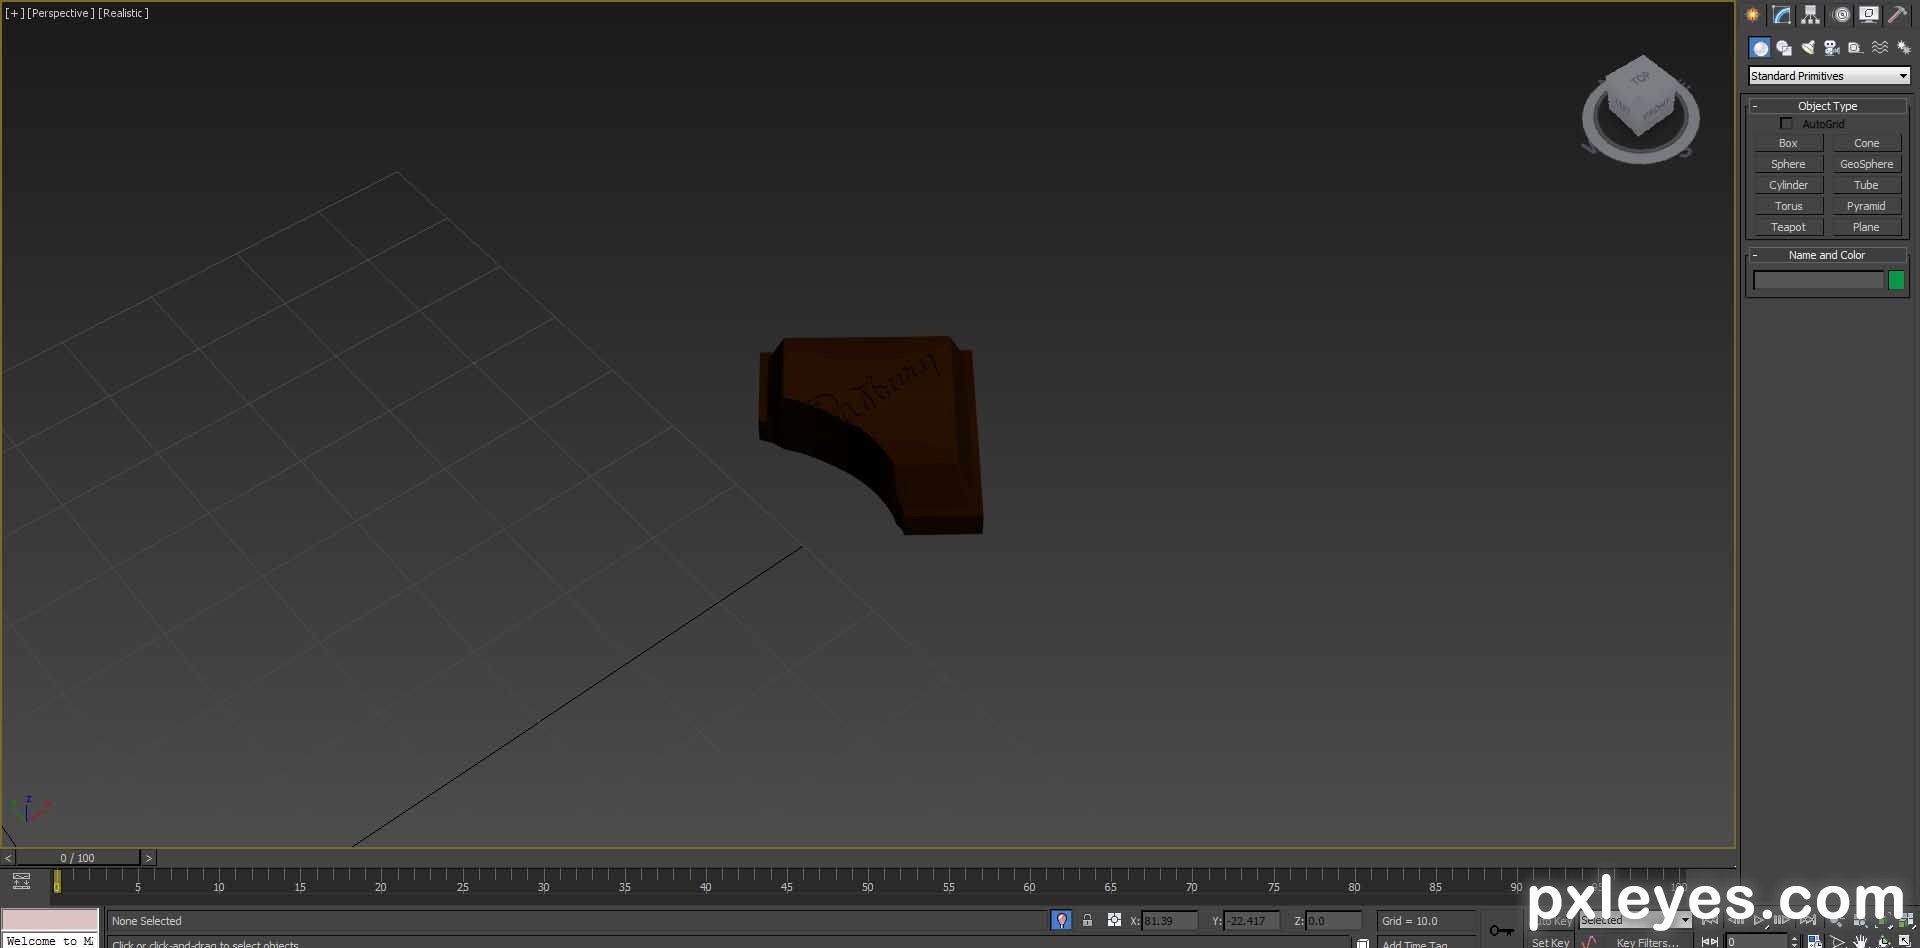Open the Perspective viewport label menu
This screenshot has height=948, width=1920.
point(61,13)
